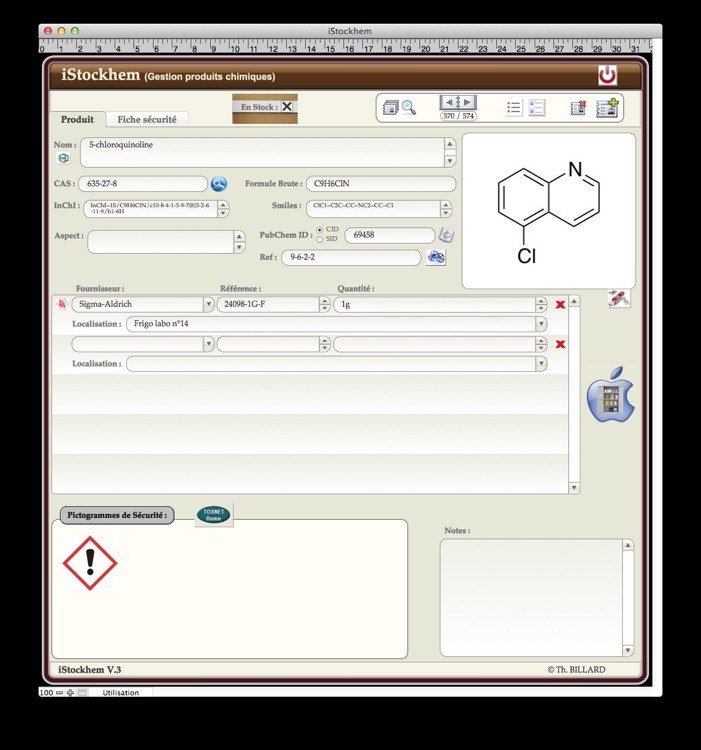The image size is (701, 750).
Task: Click the Pictogrammes de Sécurité button
Action: 117,515
